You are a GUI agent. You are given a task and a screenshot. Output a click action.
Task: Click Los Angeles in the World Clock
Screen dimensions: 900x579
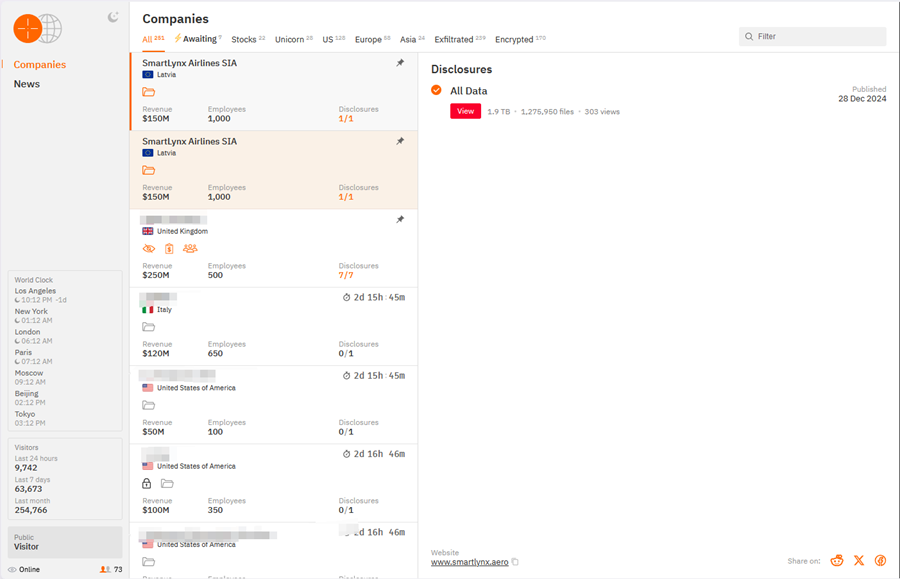(35, 291)
